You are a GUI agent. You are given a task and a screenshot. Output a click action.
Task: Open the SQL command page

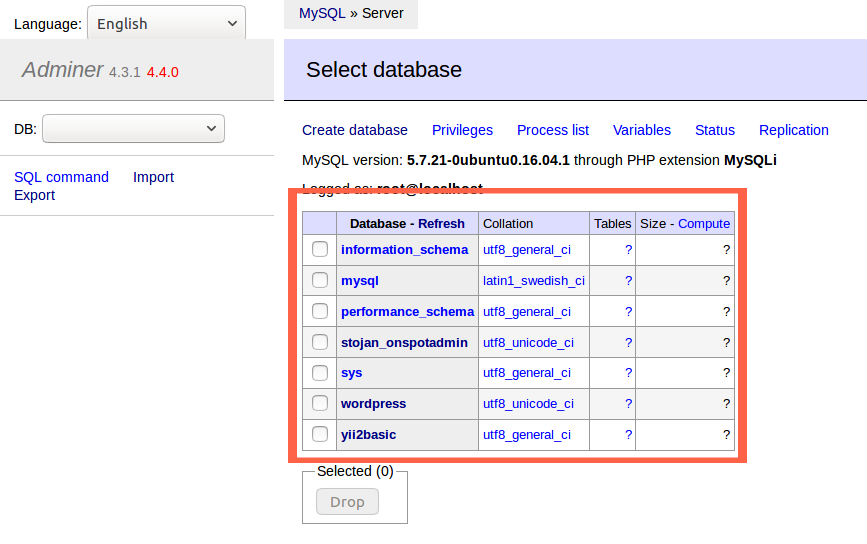(61, 177)
